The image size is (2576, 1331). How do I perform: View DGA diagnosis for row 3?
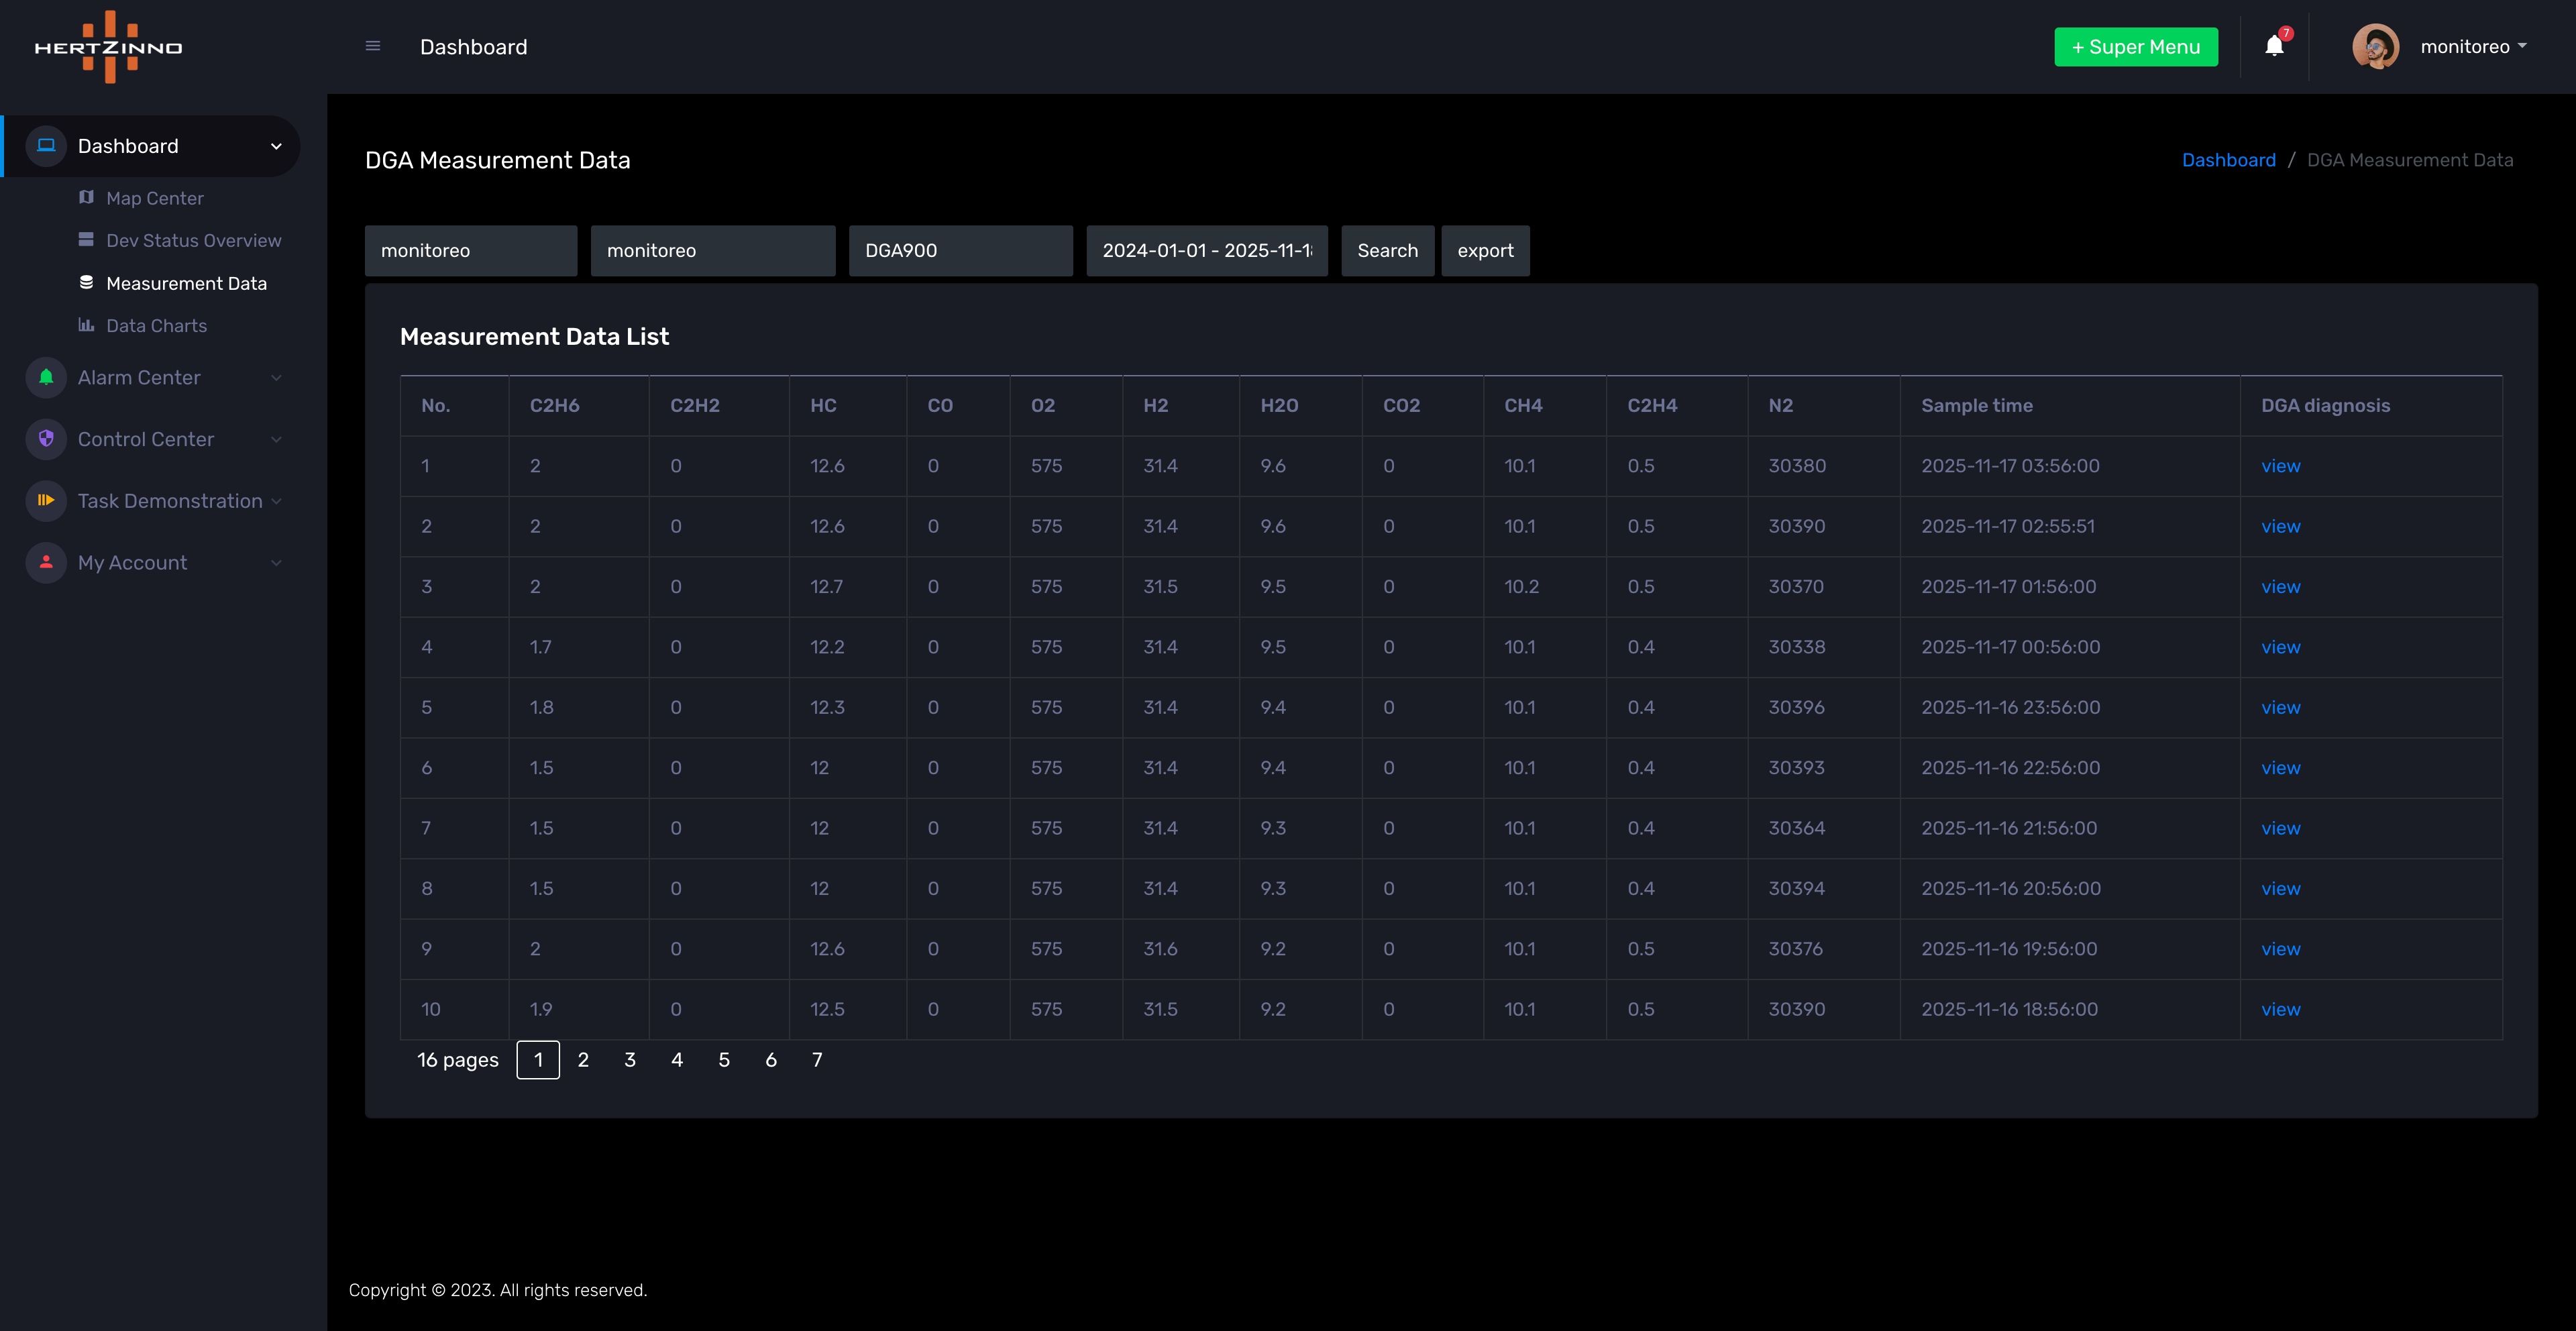tap(2281, 587)
